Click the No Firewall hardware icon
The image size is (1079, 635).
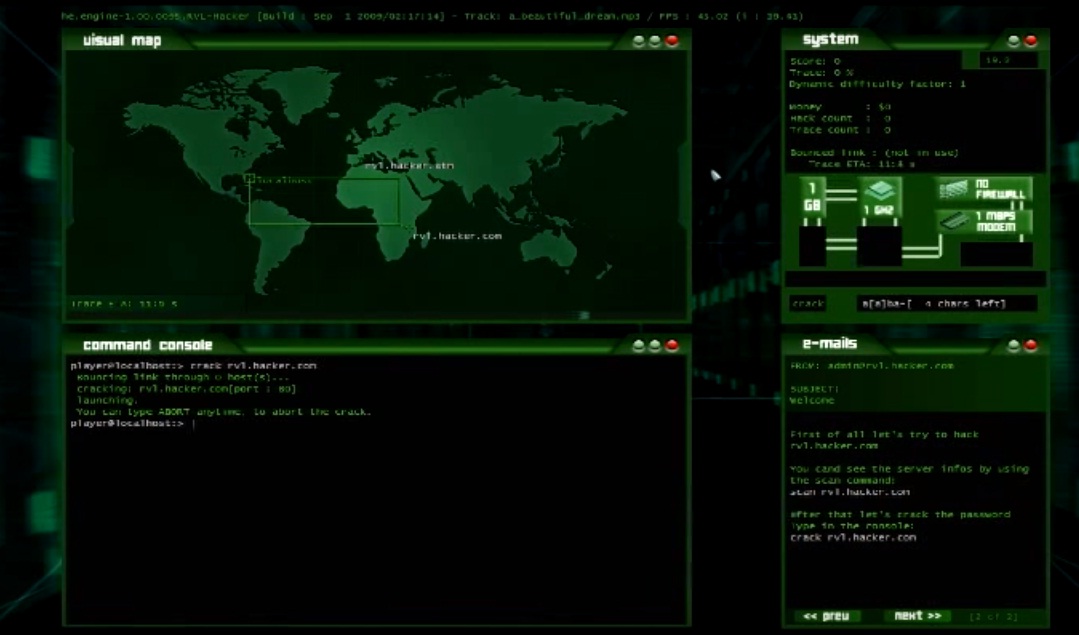pyautogui.click(x=984, y=189)
